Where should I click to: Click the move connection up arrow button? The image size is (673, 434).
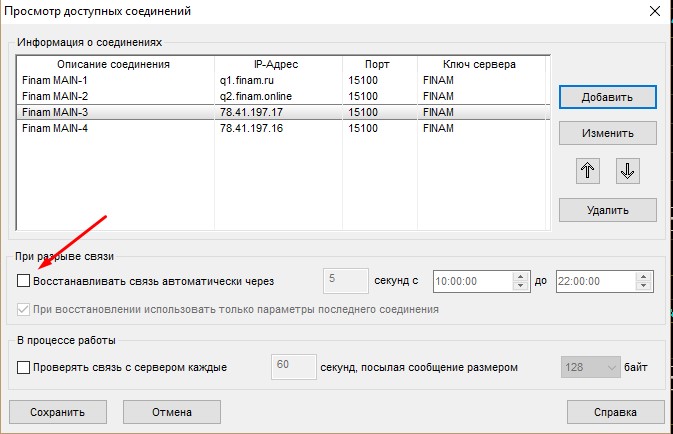coord(588,171)
